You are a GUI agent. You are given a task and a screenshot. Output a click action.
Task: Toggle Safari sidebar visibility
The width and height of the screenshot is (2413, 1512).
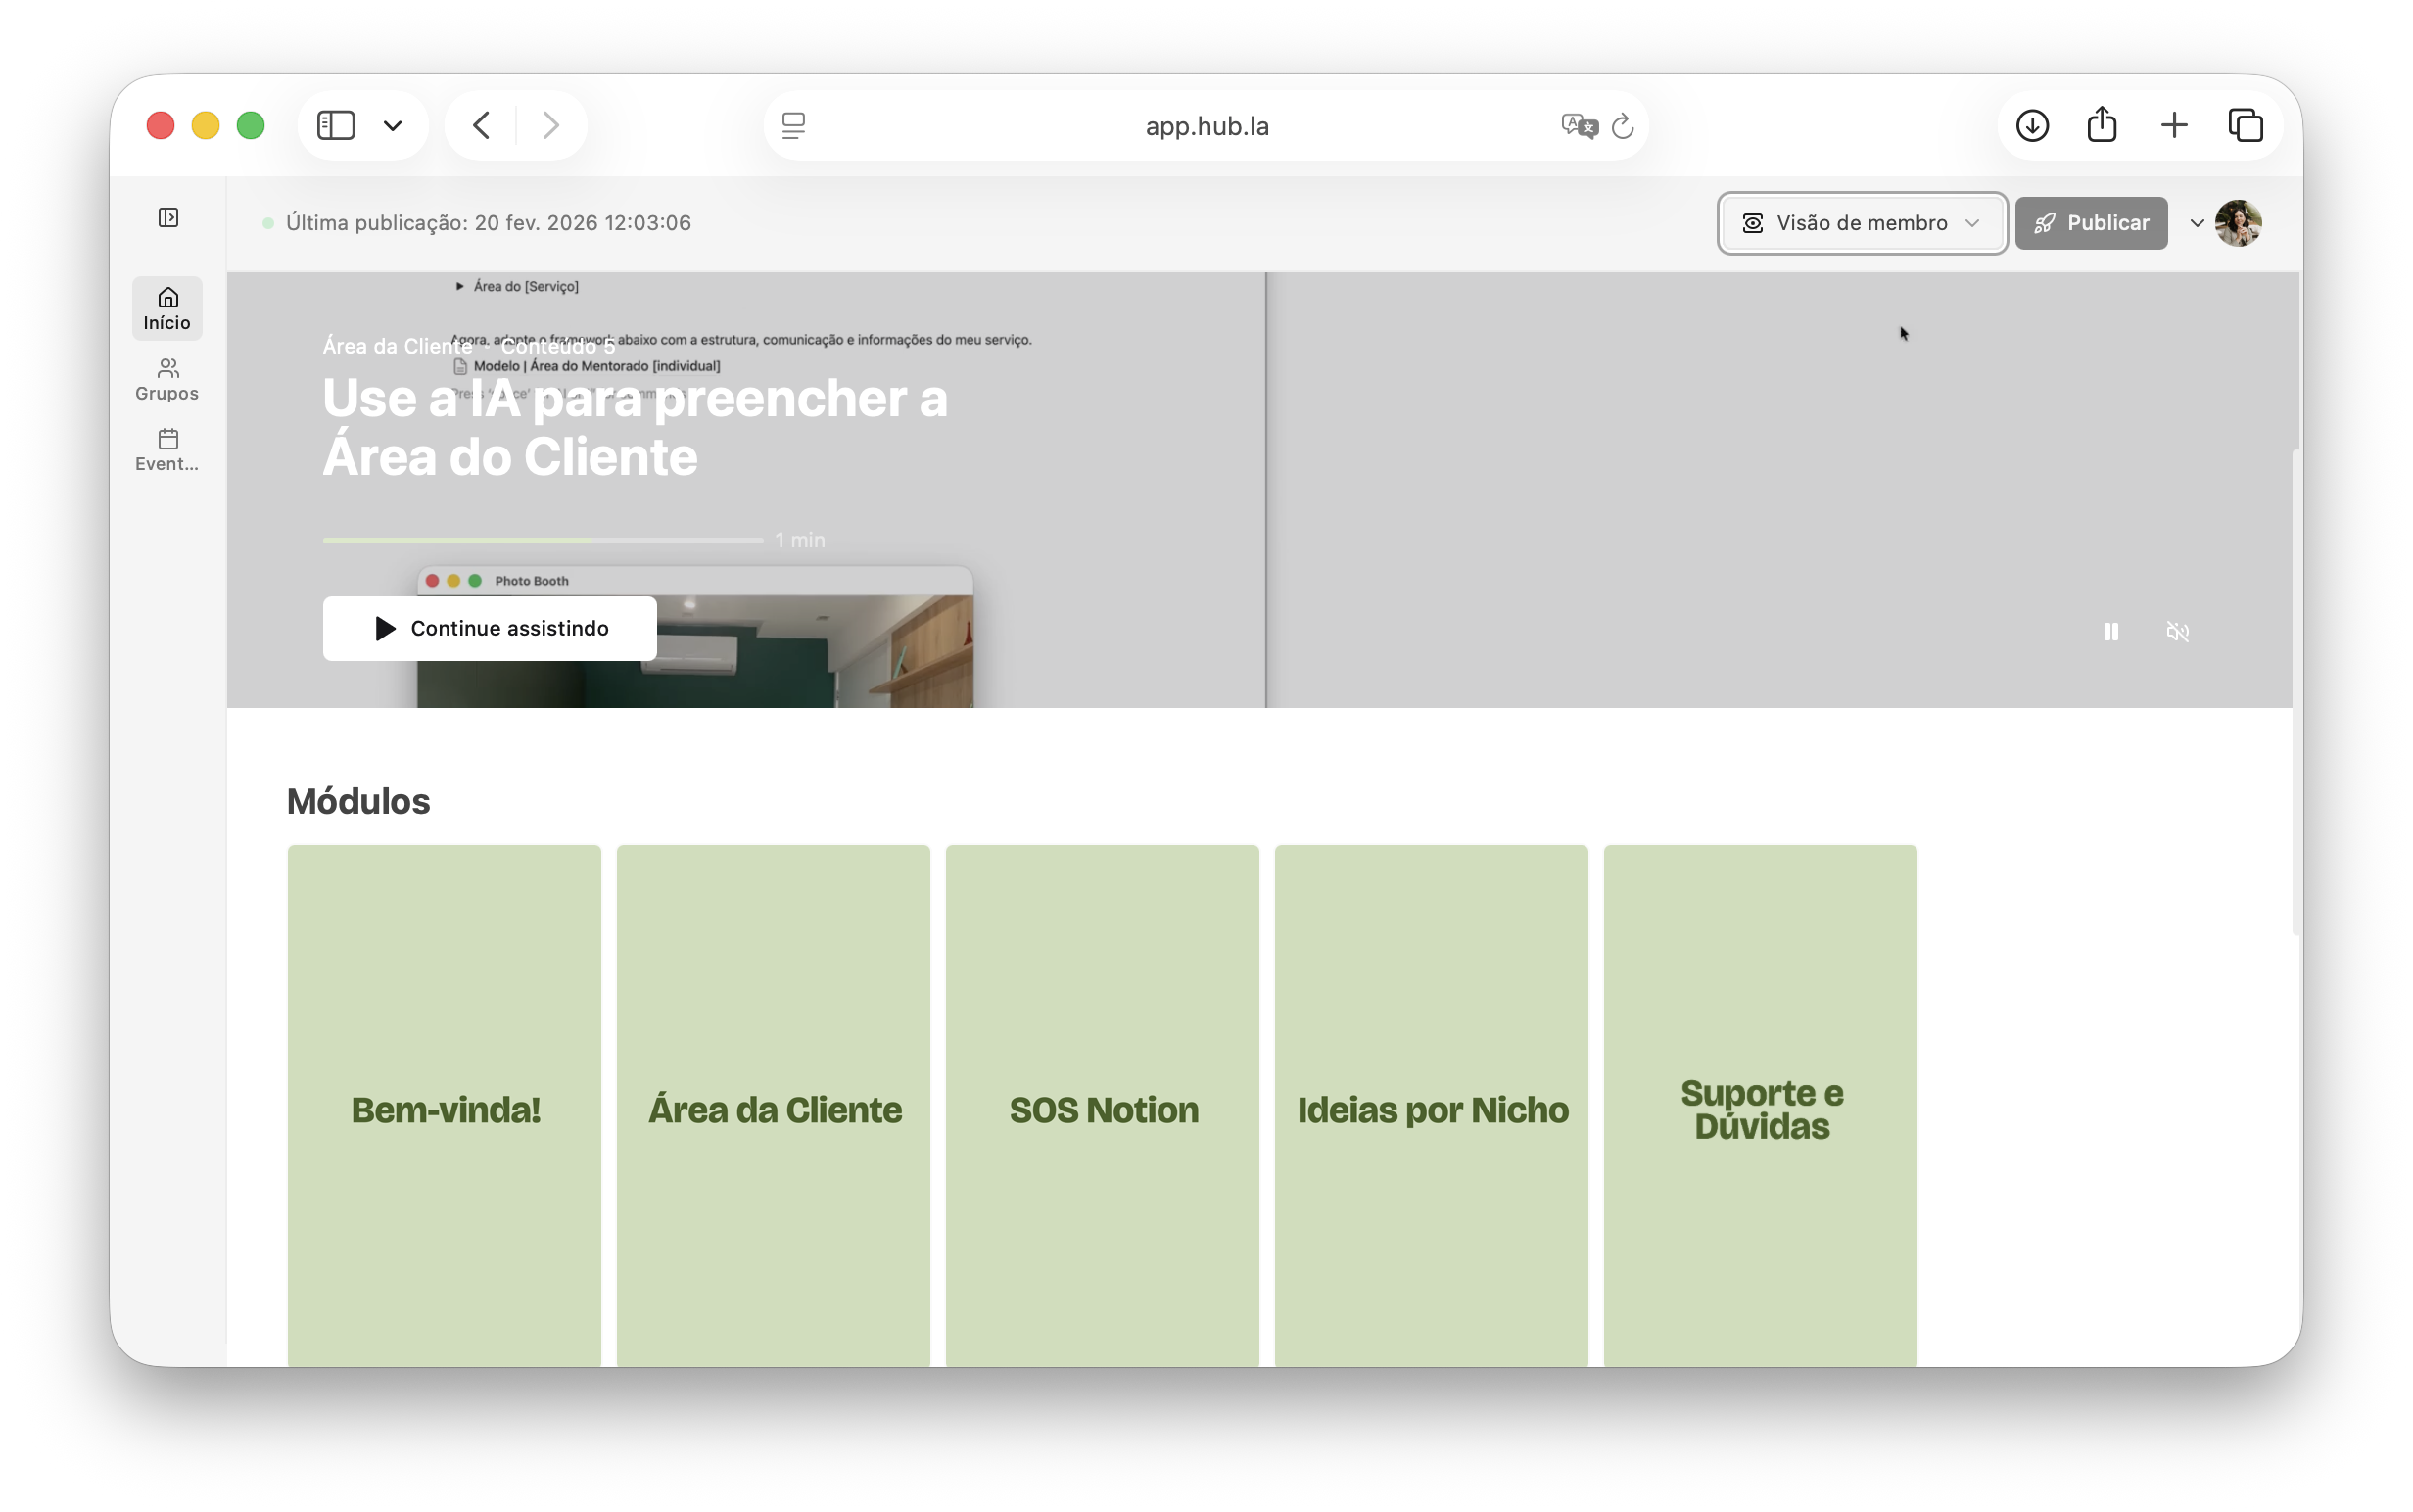(x=336, y=126)
